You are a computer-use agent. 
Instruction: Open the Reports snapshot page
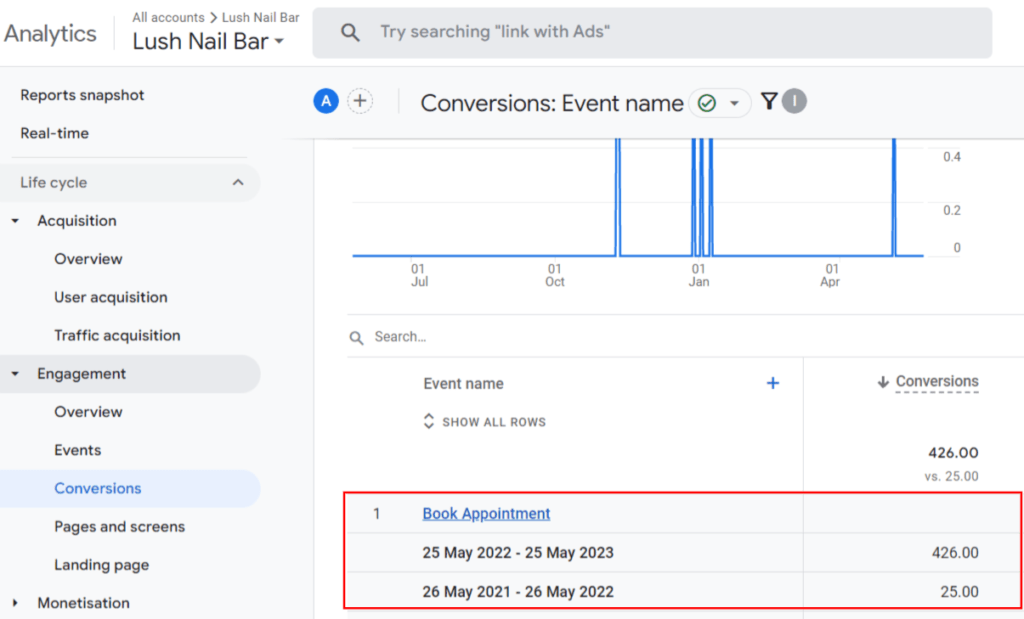(82, 95)
